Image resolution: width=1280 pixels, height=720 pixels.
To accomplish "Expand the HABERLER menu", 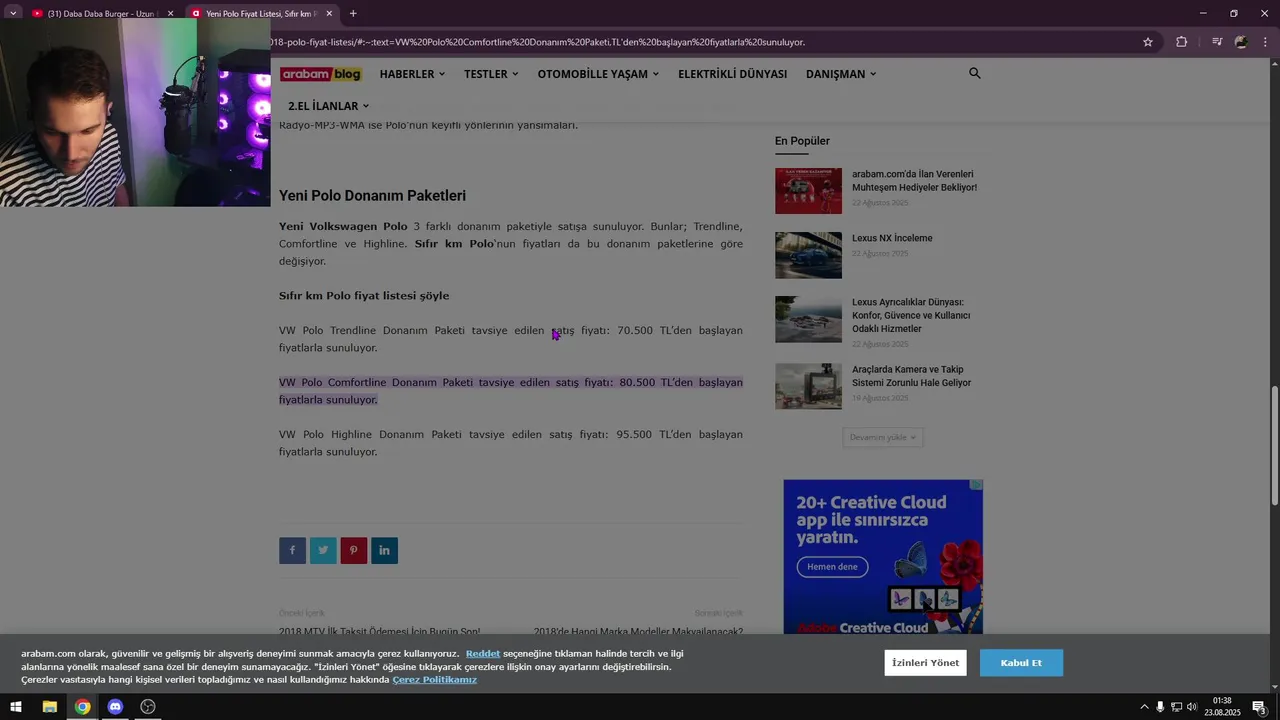I will click(412, 74).
